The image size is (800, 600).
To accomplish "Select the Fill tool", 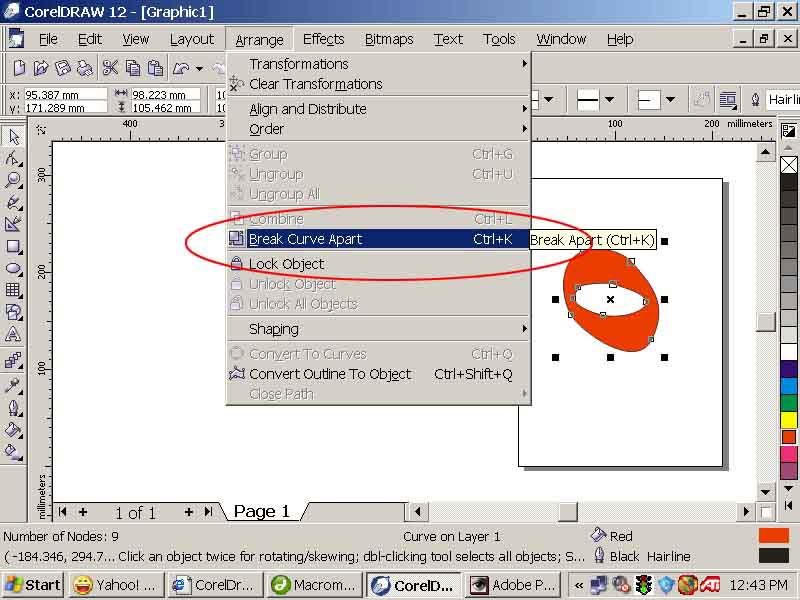I will (13, 430).
